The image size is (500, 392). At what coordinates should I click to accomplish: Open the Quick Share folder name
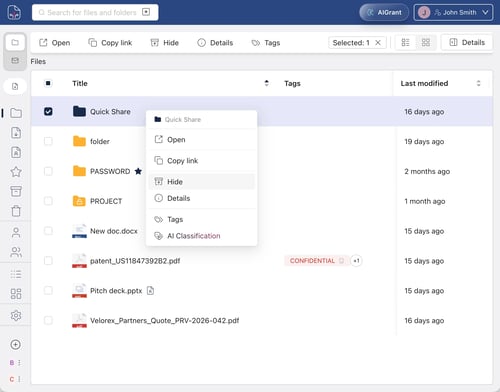(110, 112)
